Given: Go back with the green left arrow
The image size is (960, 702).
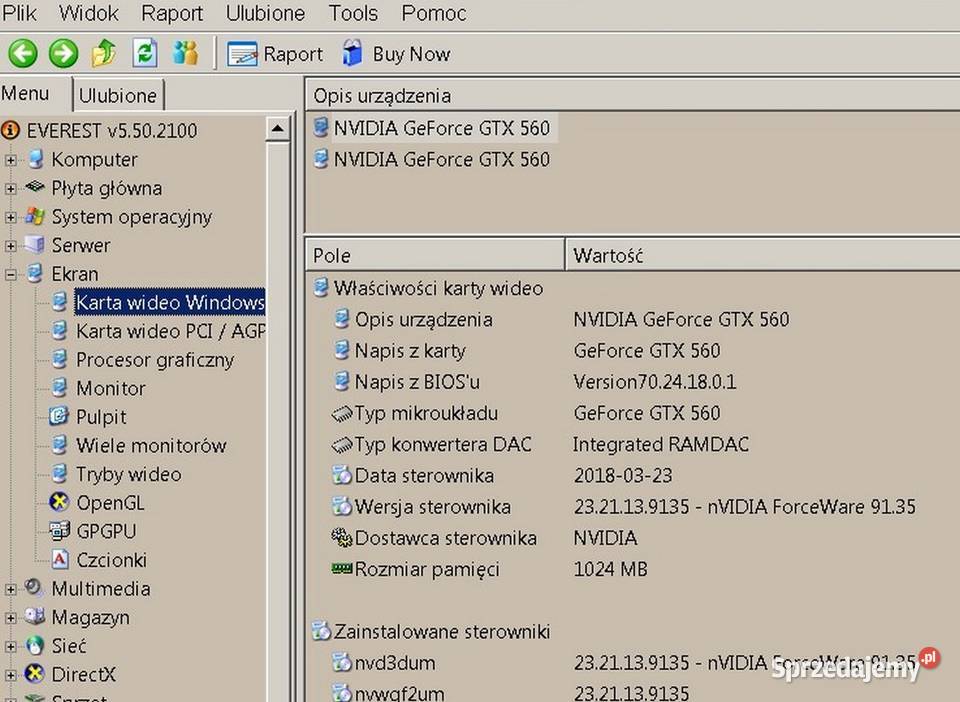Looking at the screenshot, I should tap(23, 54).
